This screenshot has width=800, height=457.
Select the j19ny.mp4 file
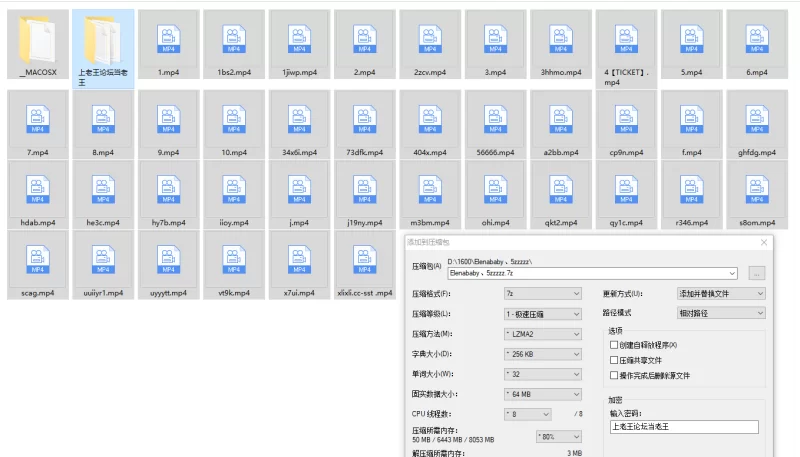pos(364,195)
